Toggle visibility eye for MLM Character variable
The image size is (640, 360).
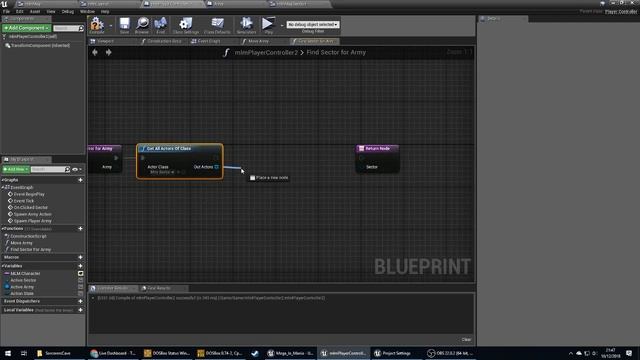(x=80, y=273)
